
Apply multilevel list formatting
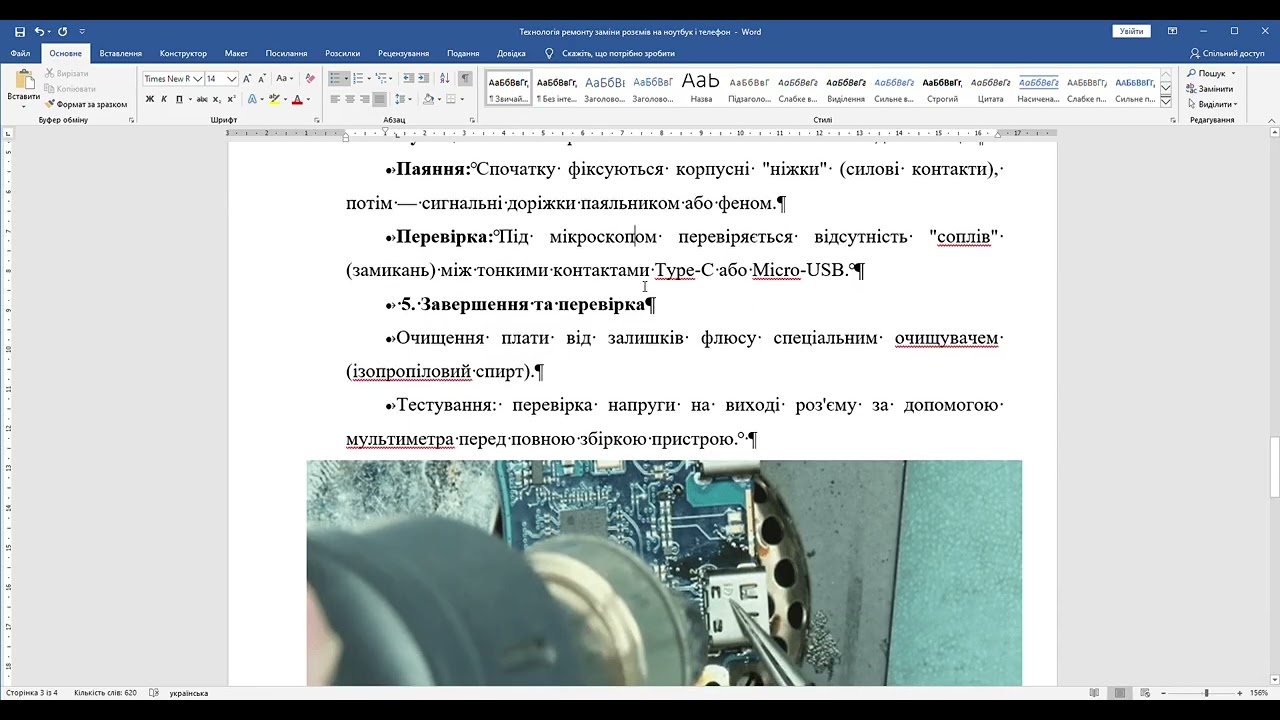[x=382, y=78]
